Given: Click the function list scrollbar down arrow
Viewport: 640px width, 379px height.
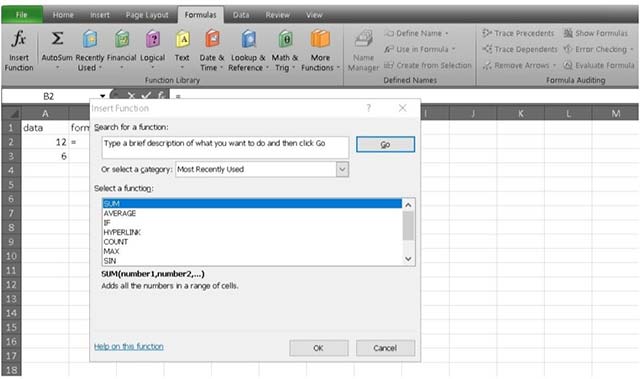Looking at the screenshot, I should [x=408, y=259].
